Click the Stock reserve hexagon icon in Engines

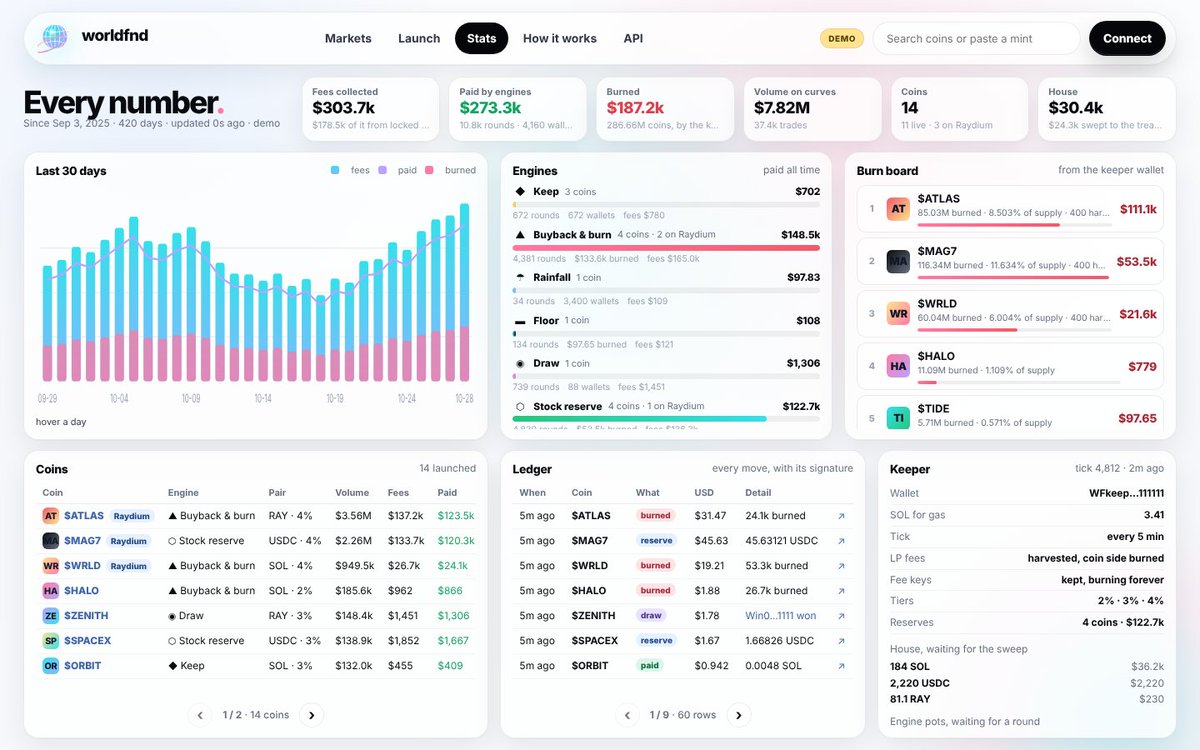pyautogui.click(x=520, y=407)
